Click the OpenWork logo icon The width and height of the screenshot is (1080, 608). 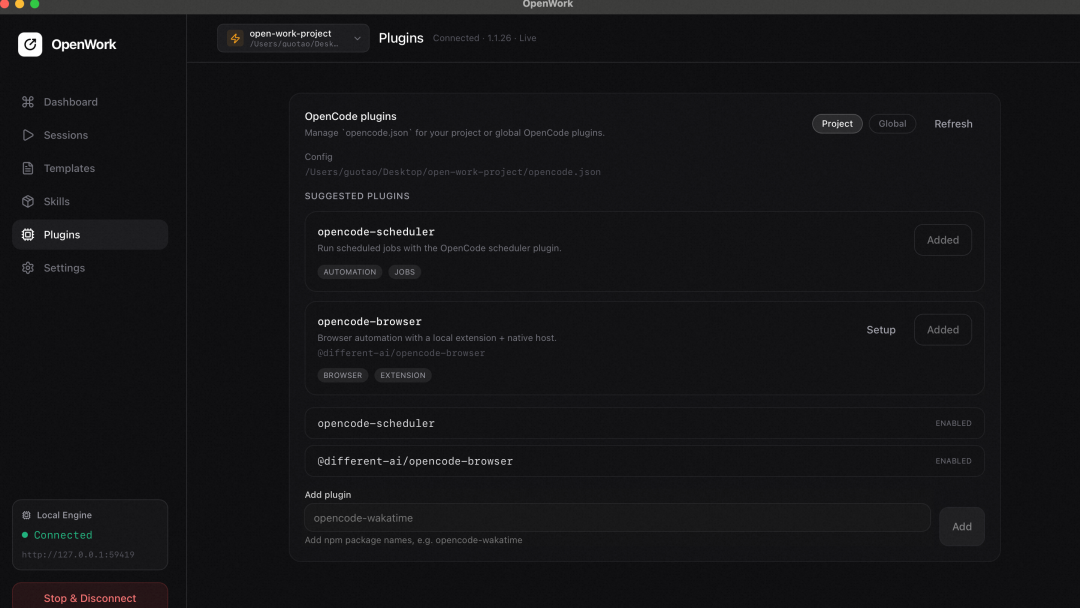point(30,44)
